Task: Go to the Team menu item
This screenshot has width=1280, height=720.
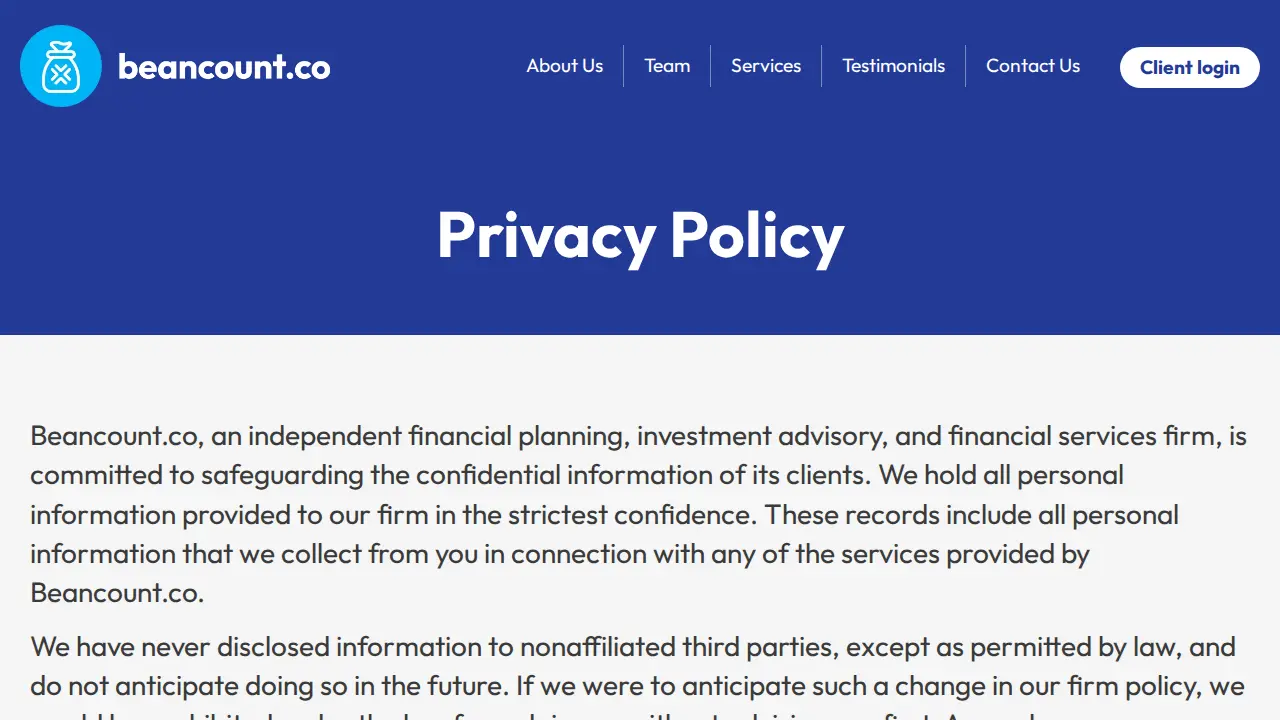Action: (x=667, y=66)
